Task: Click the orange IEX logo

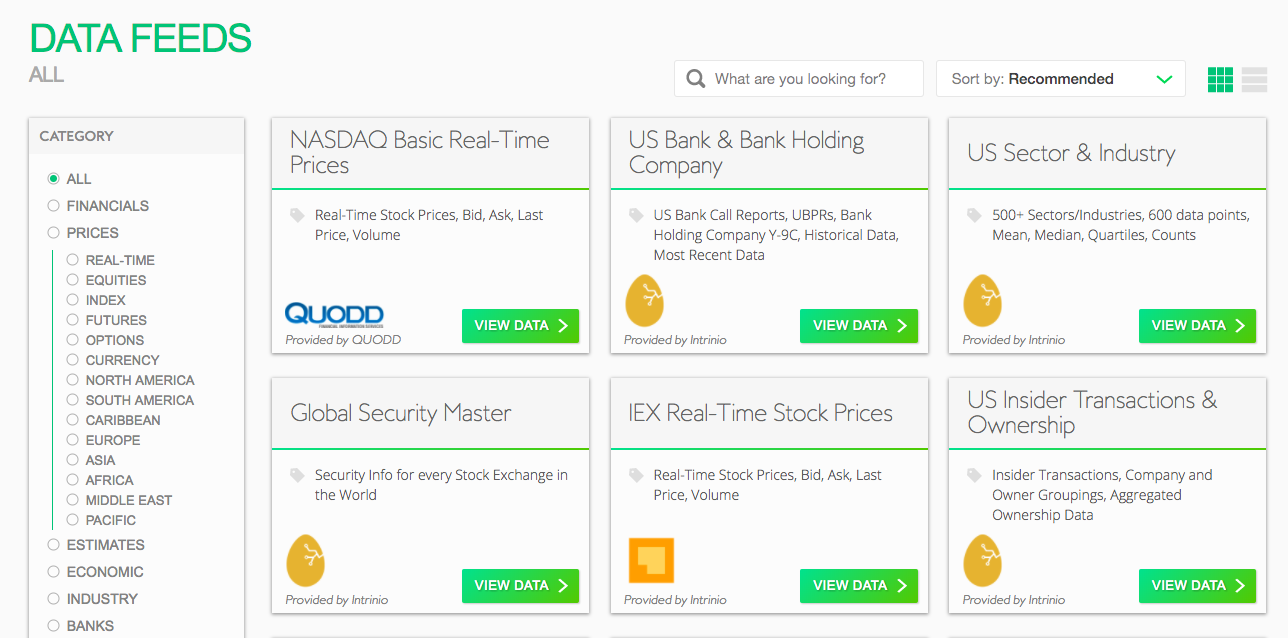Action: click(651, 561)
